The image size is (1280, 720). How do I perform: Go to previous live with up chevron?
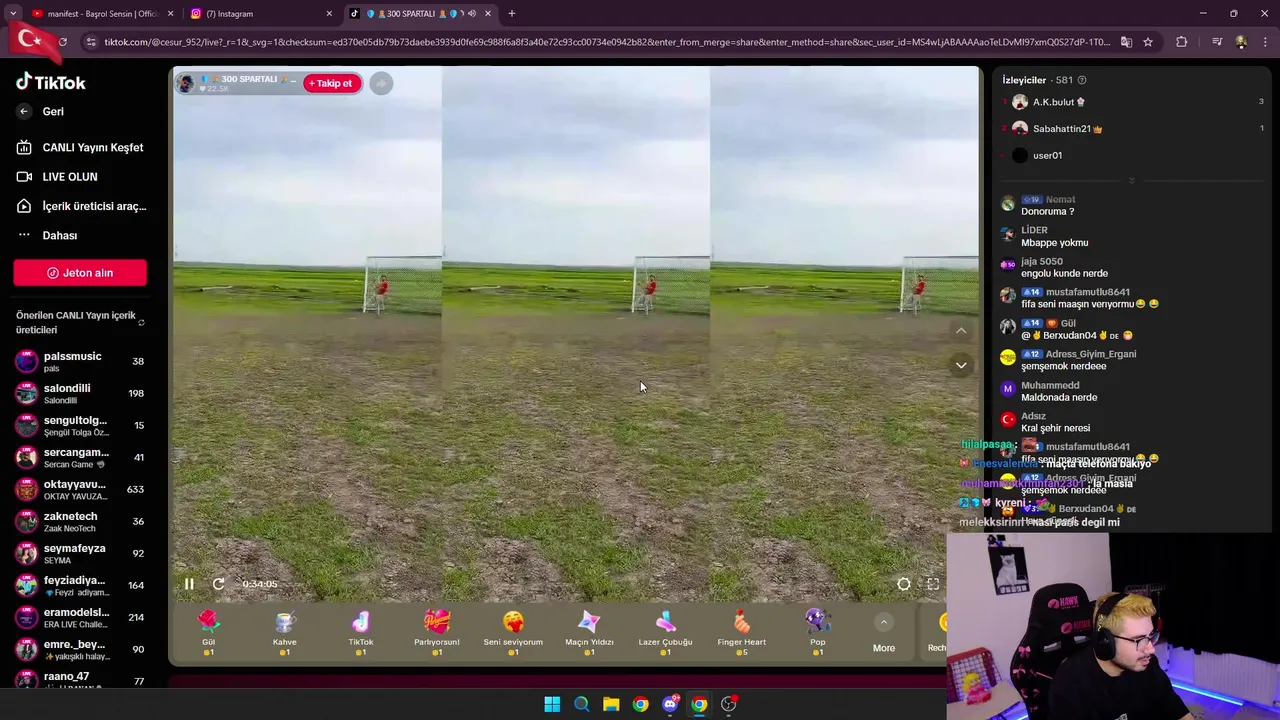coord(961,331)
